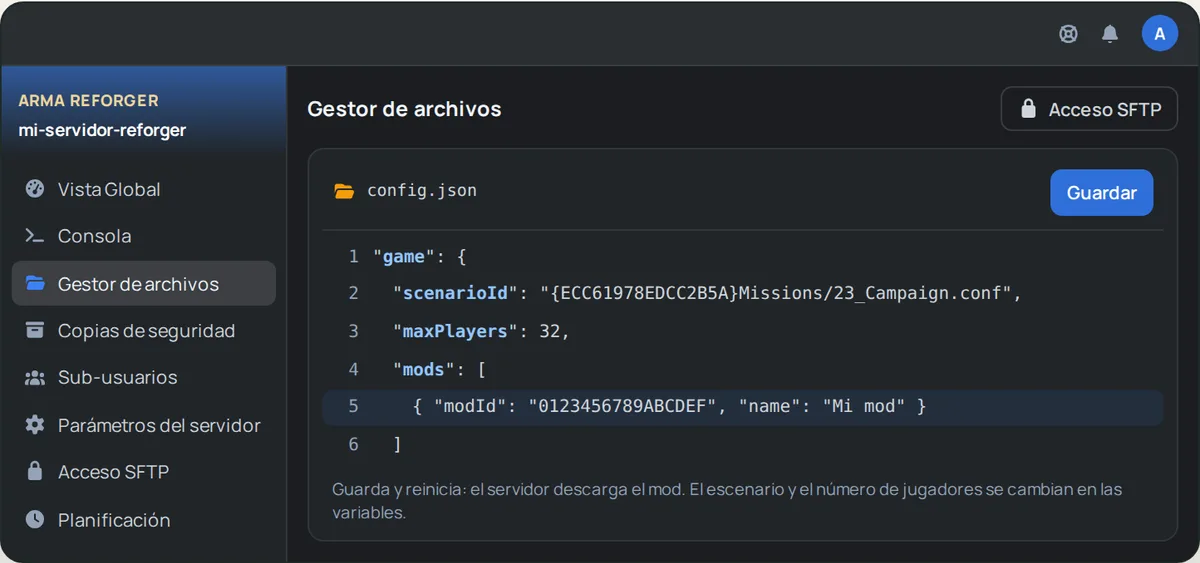Click the modId value 0123456789ABCDEF
The image size is (1200, 563).
pyautogui.click(x=624, y=407)
